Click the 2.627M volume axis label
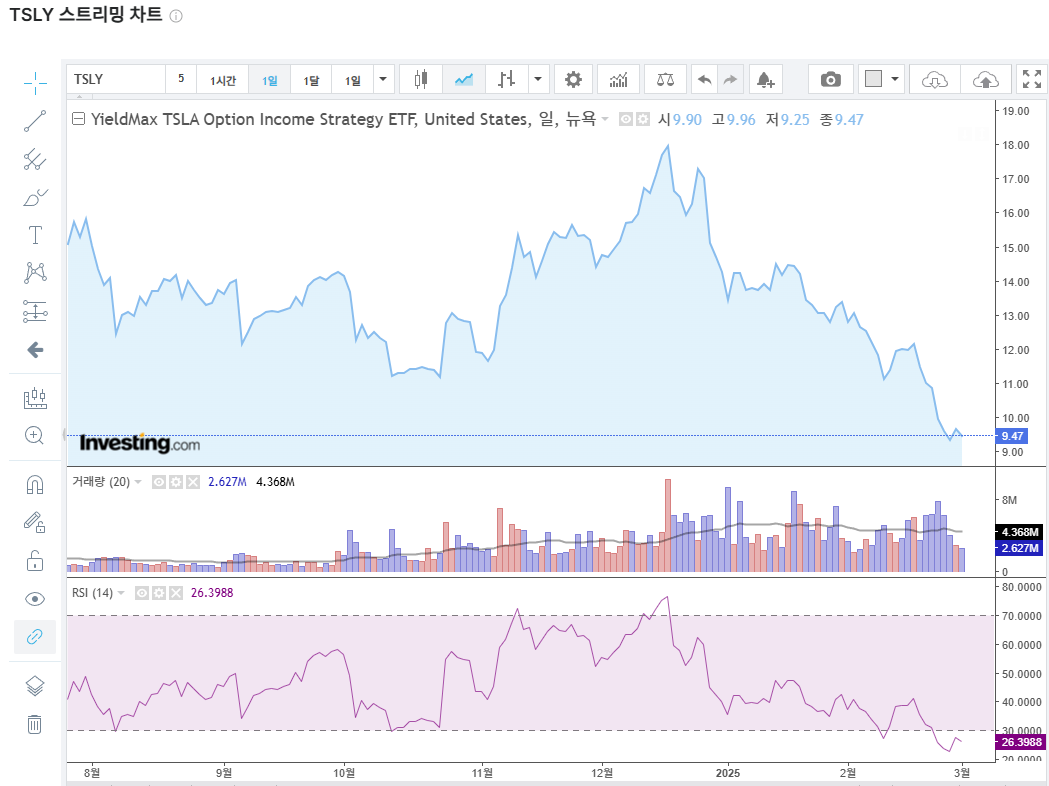 (x=1019, y=548)
